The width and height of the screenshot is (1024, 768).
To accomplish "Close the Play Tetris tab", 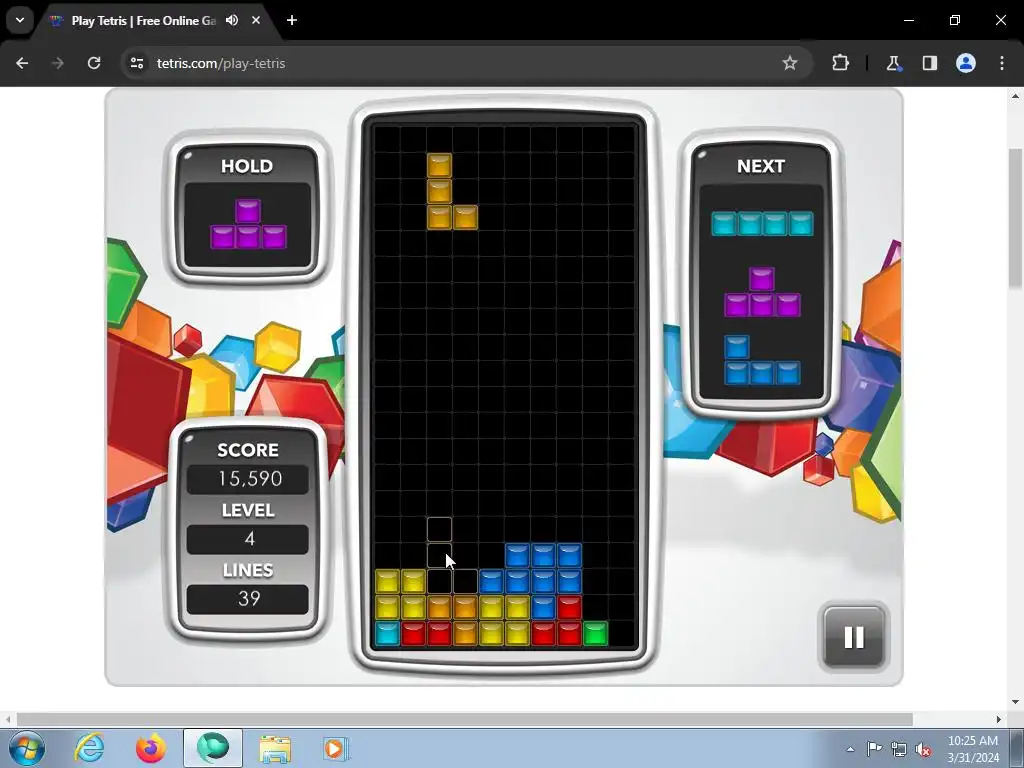I will [x=256, y=20].
